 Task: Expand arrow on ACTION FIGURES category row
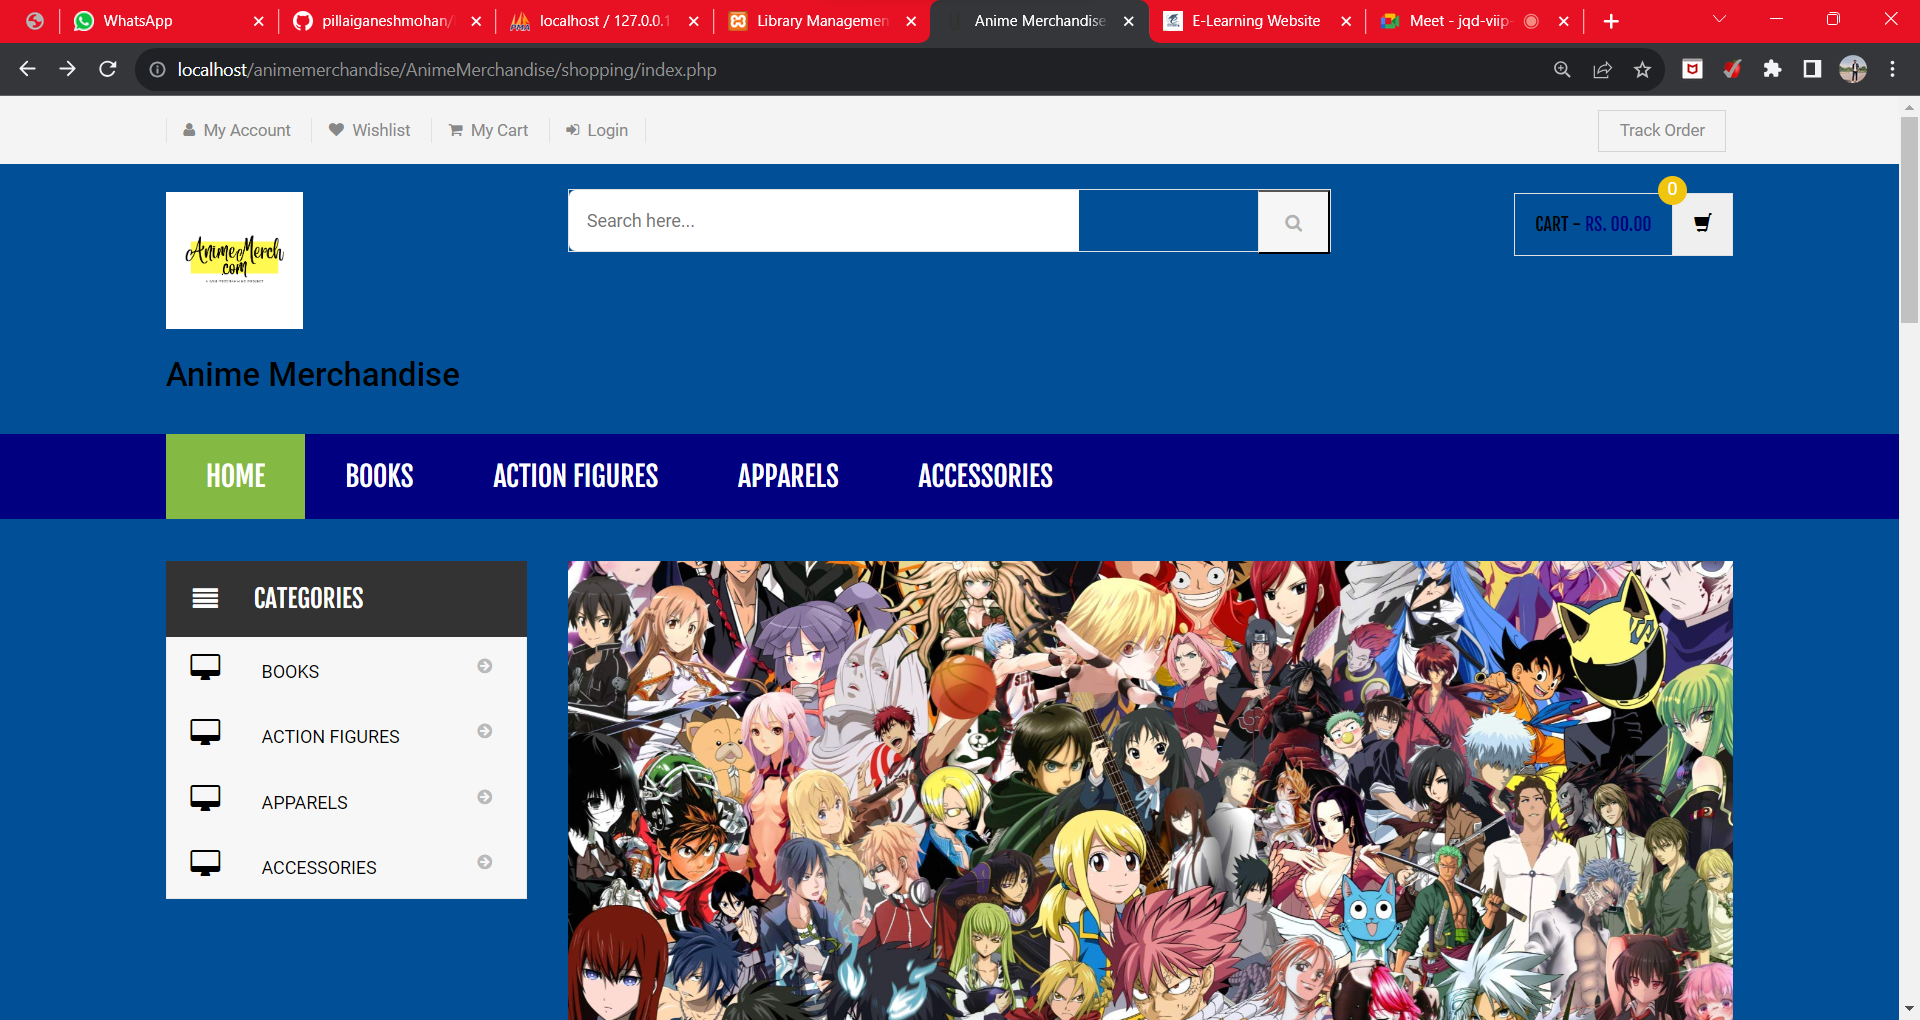coord(485,731)
